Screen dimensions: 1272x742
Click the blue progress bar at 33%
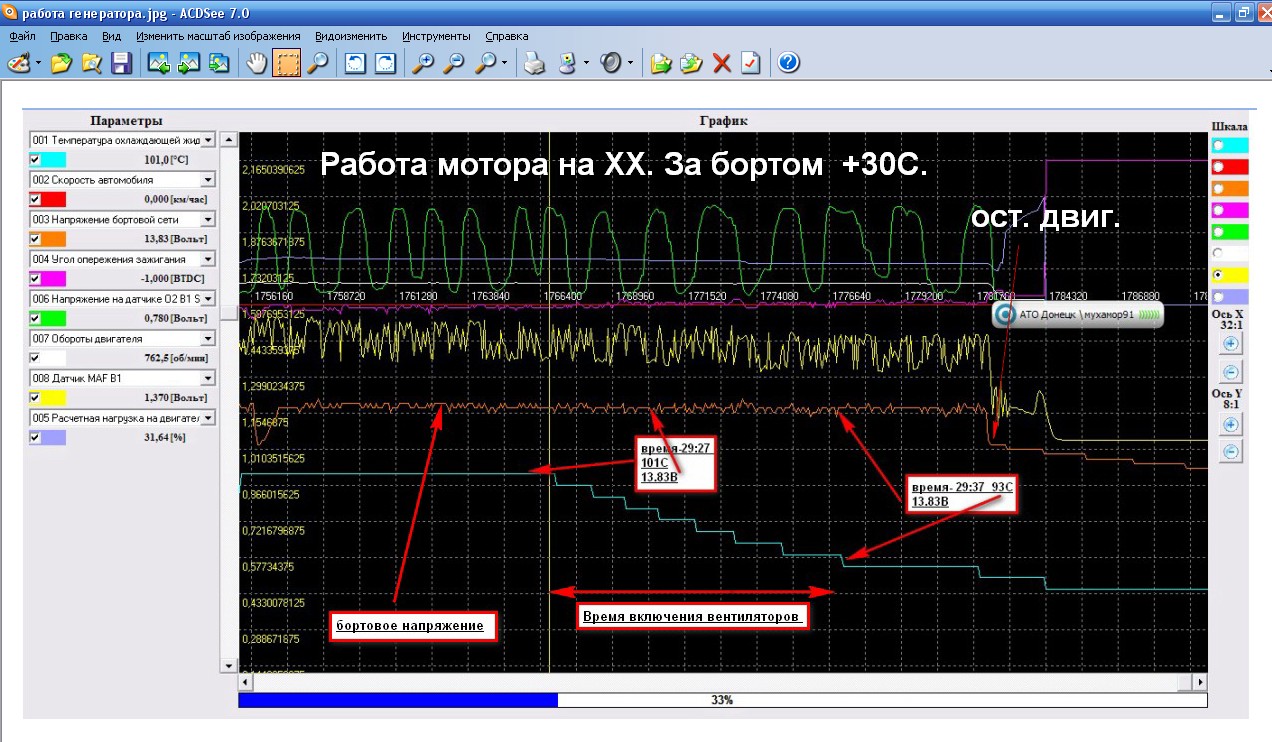[398, 701]
